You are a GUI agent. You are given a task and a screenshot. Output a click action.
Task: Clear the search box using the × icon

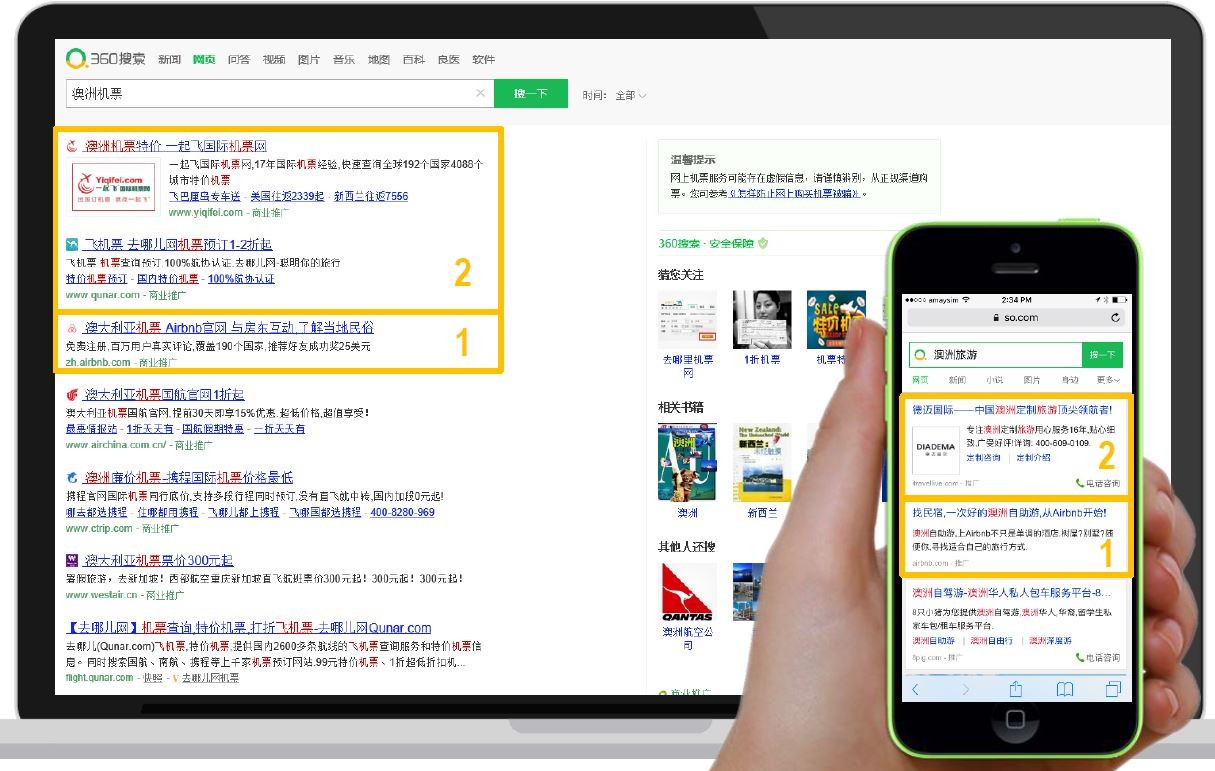481,91
